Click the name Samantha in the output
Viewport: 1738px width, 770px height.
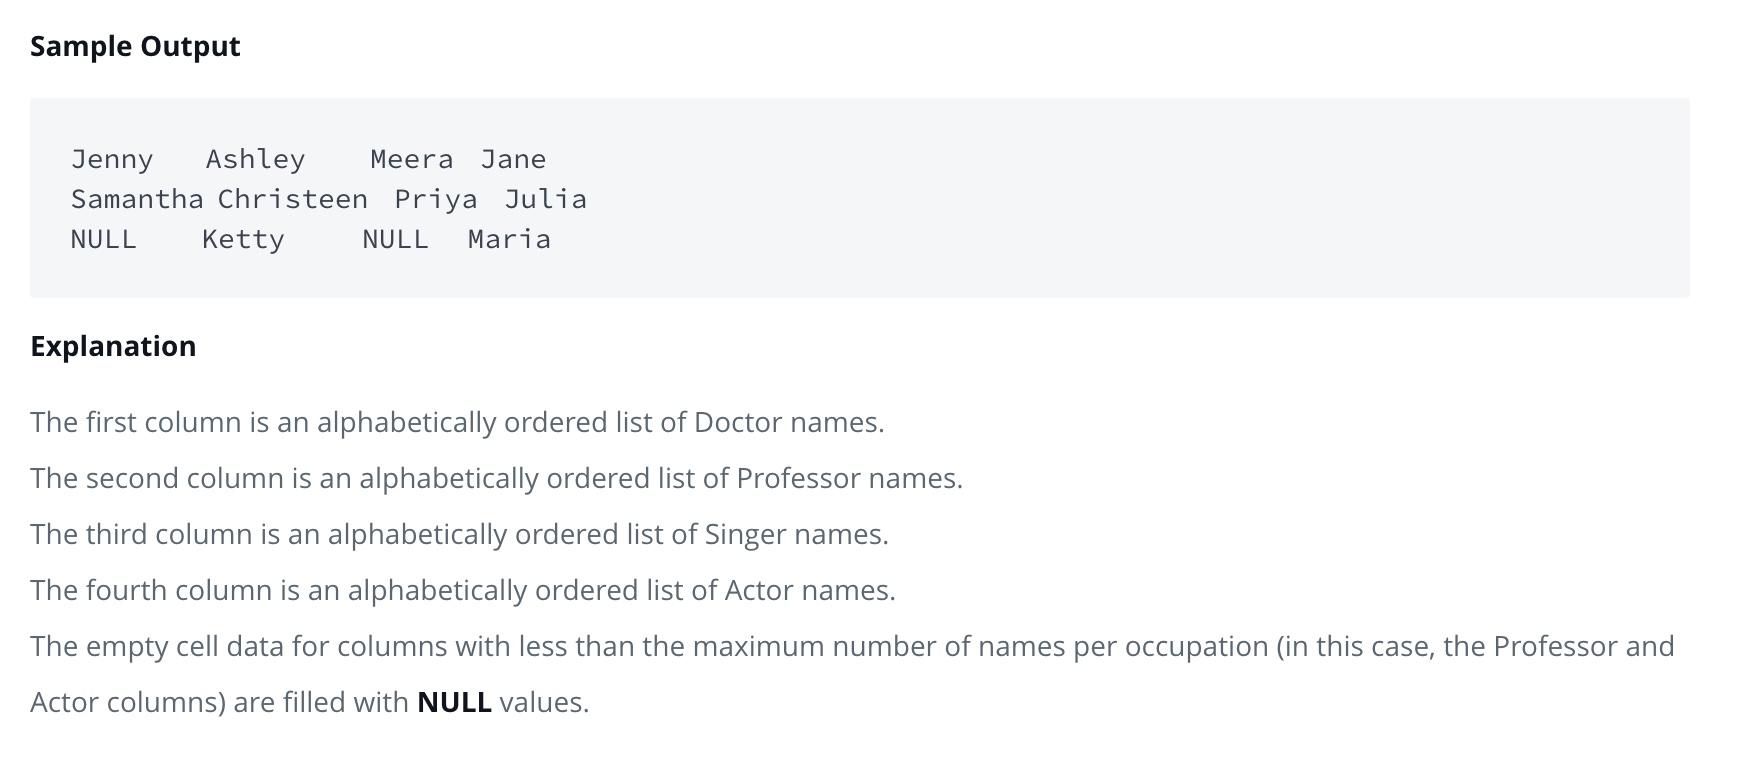[137, 199]
